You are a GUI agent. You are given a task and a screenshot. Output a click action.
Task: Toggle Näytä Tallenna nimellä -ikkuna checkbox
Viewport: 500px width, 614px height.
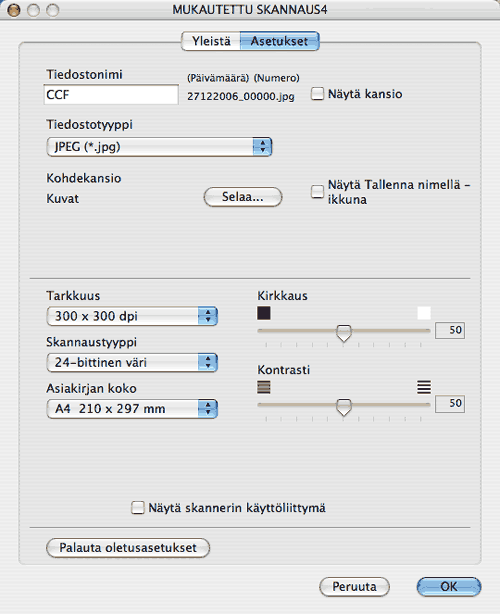click(317, 192)
